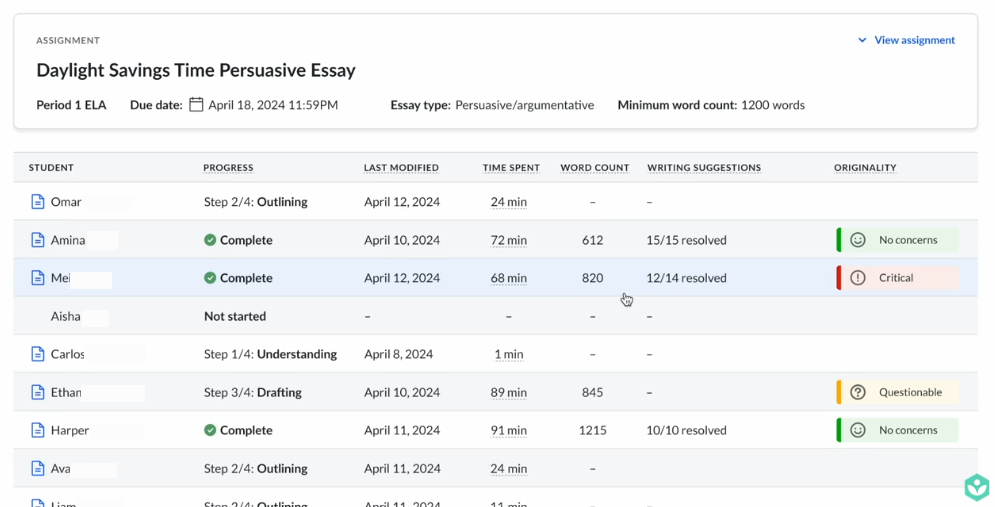Screen dimensions: 995x507
Task: Select student name Mei
Action: coord(60,278)
